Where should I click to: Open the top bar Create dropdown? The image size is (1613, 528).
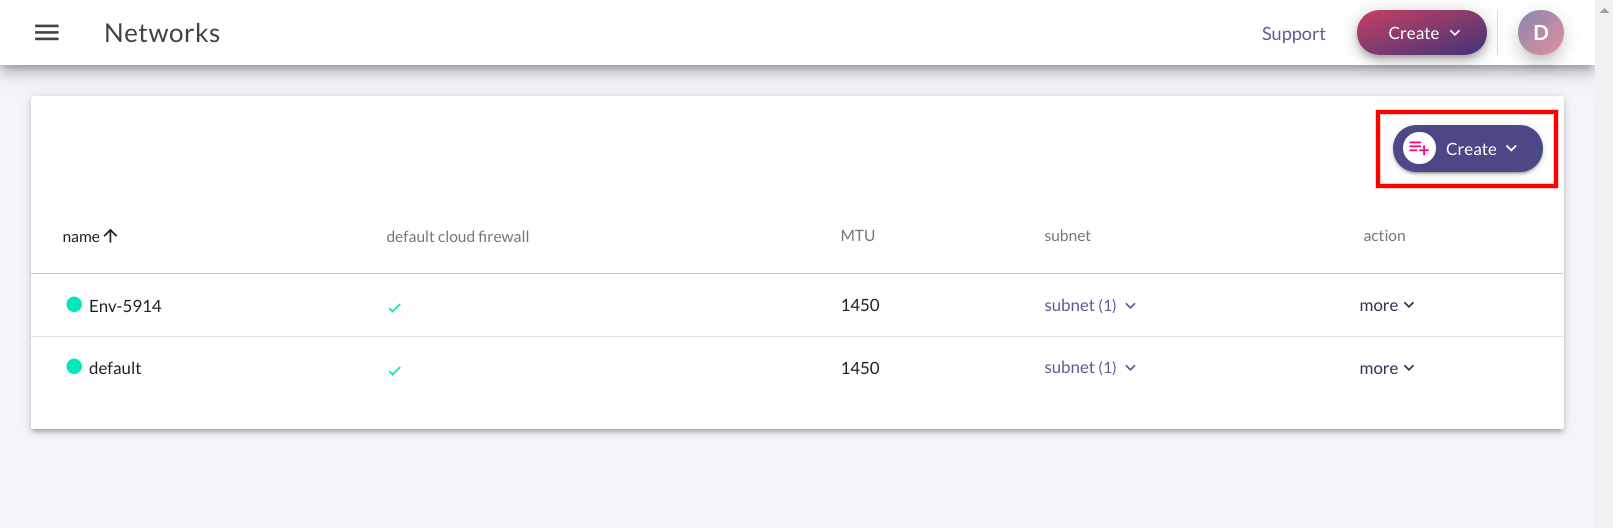(x=1421, y=33)
